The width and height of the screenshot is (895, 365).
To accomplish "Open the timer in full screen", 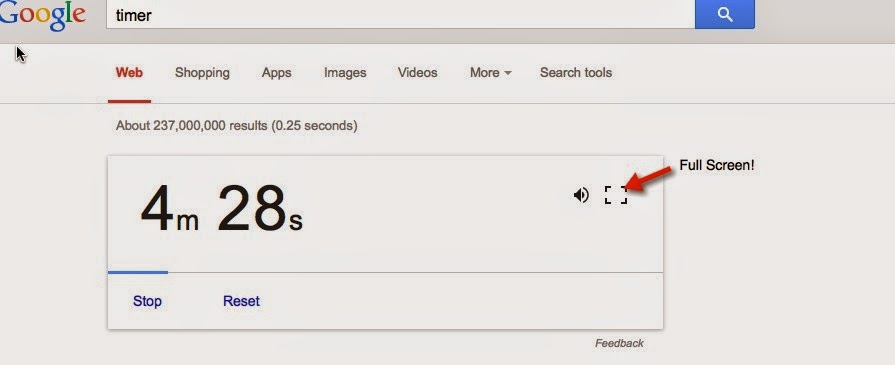I will coord(616,195).
